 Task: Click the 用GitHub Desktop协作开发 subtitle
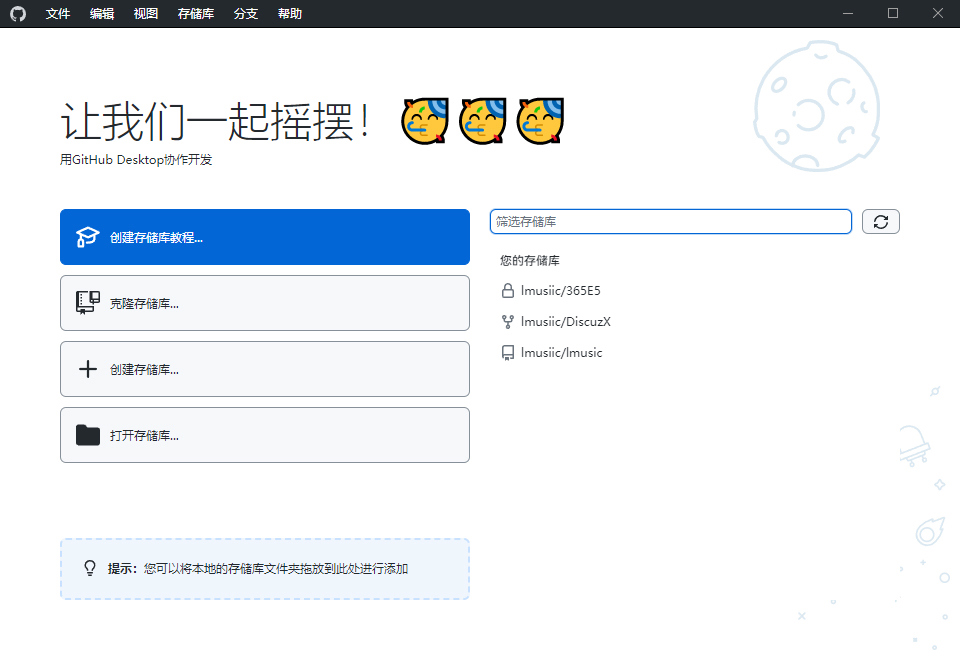(x=136, y=160)
